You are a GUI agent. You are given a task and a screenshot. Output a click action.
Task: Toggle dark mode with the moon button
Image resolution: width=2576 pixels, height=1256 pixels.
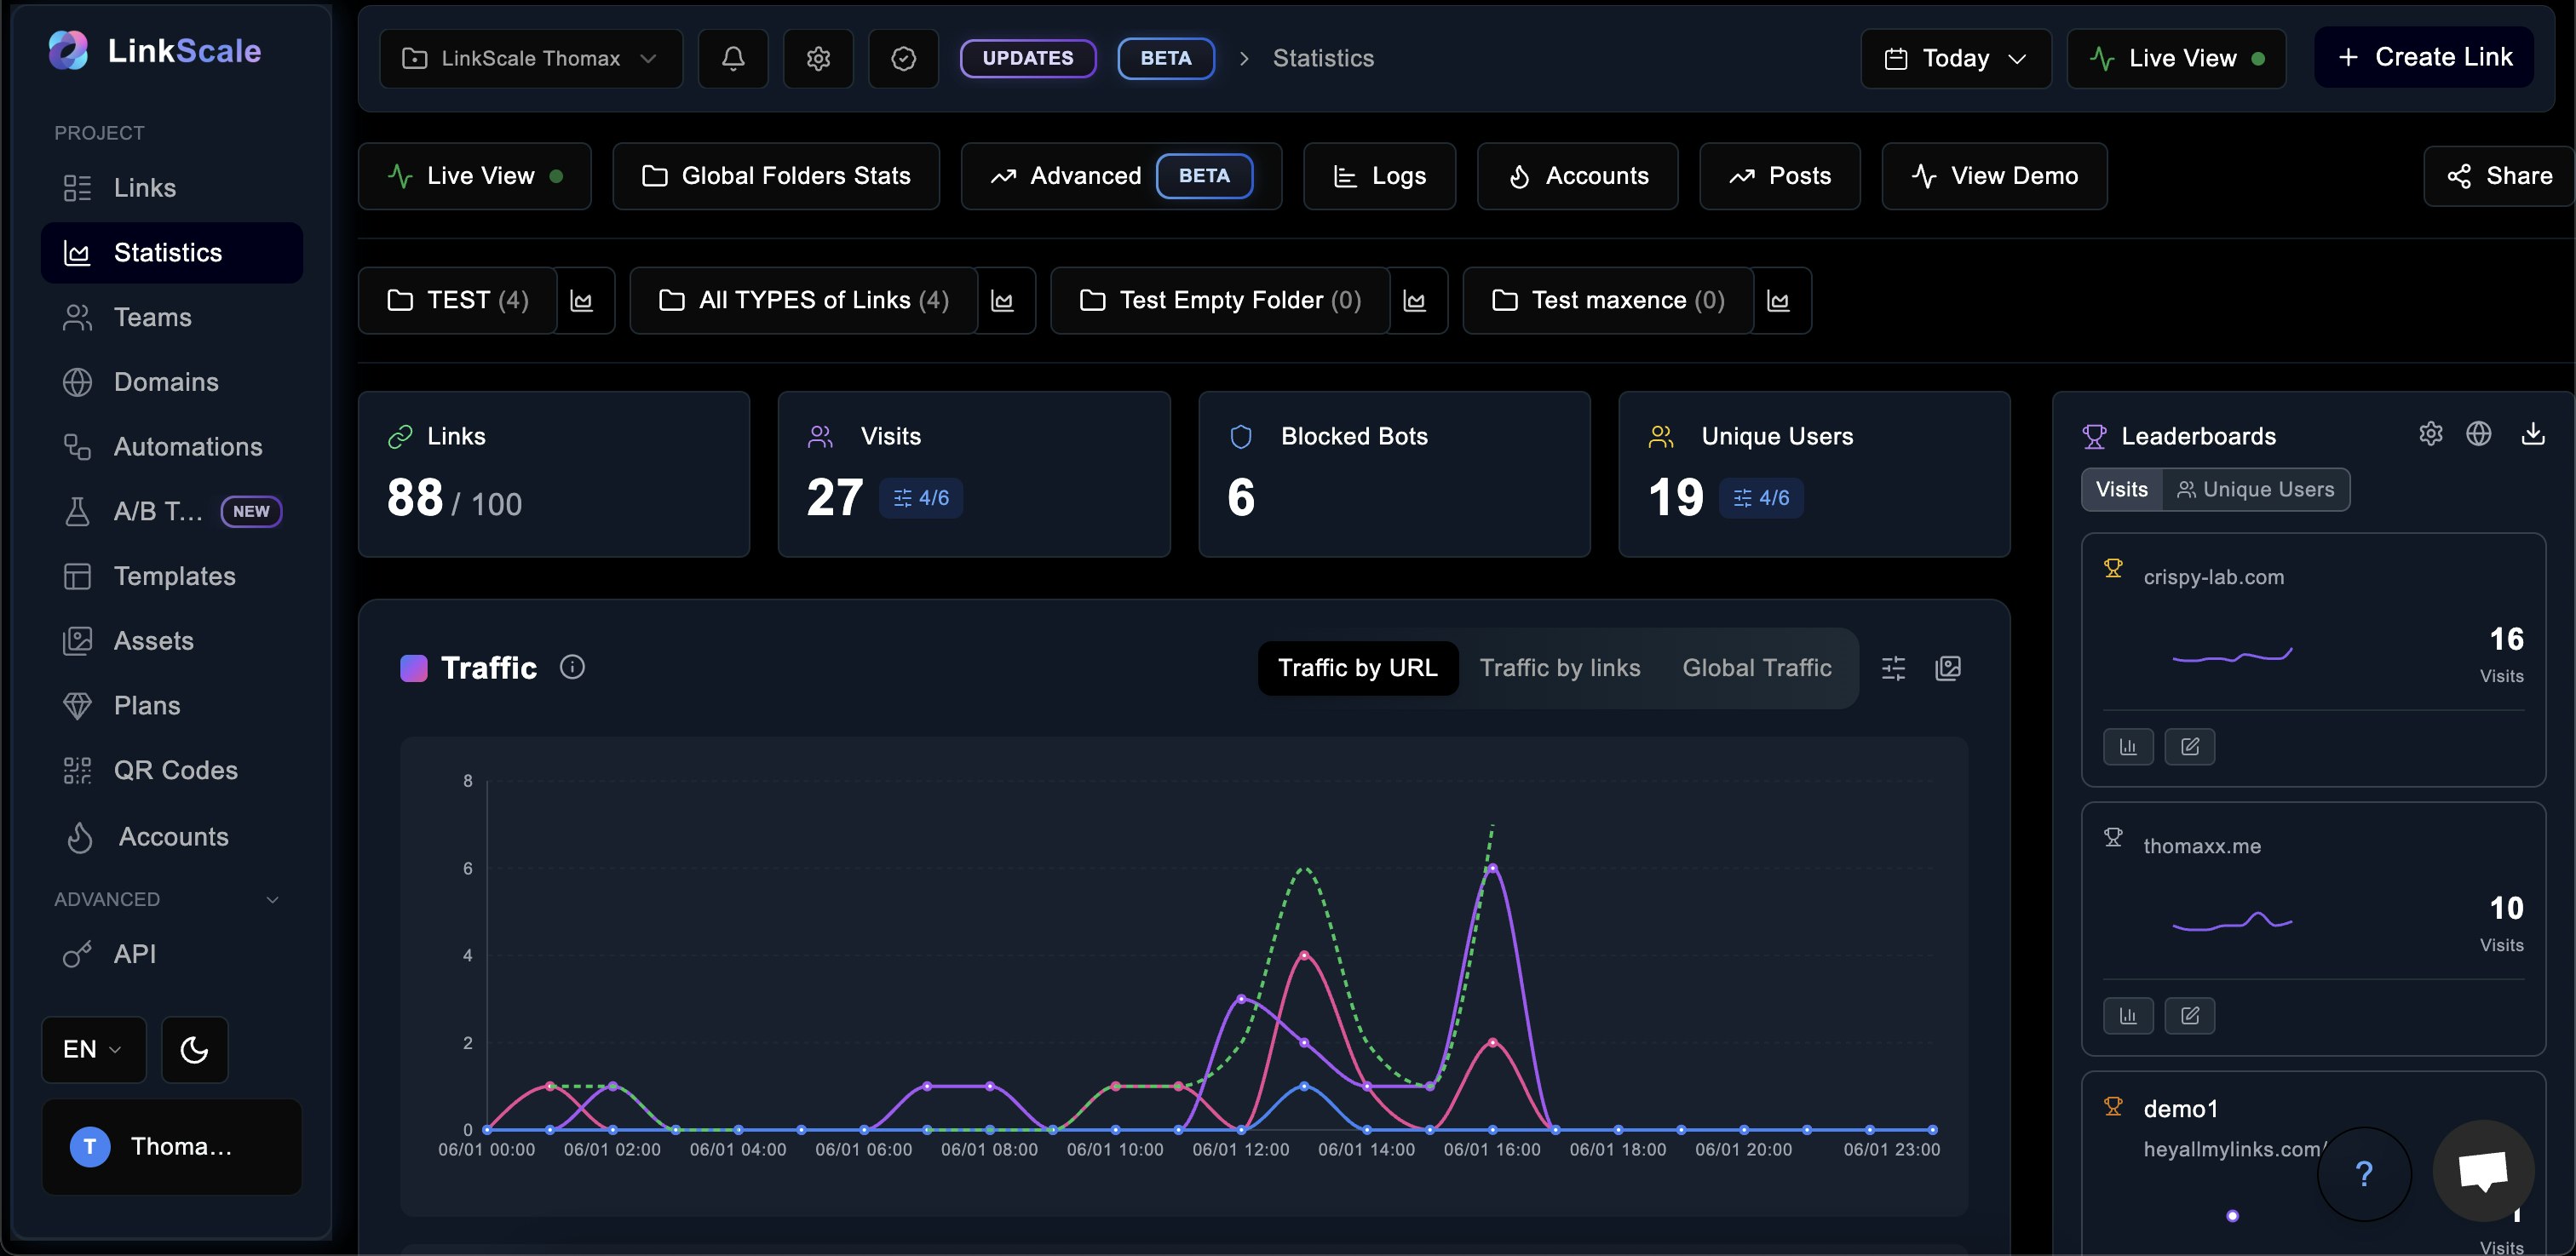point(194,1049)
